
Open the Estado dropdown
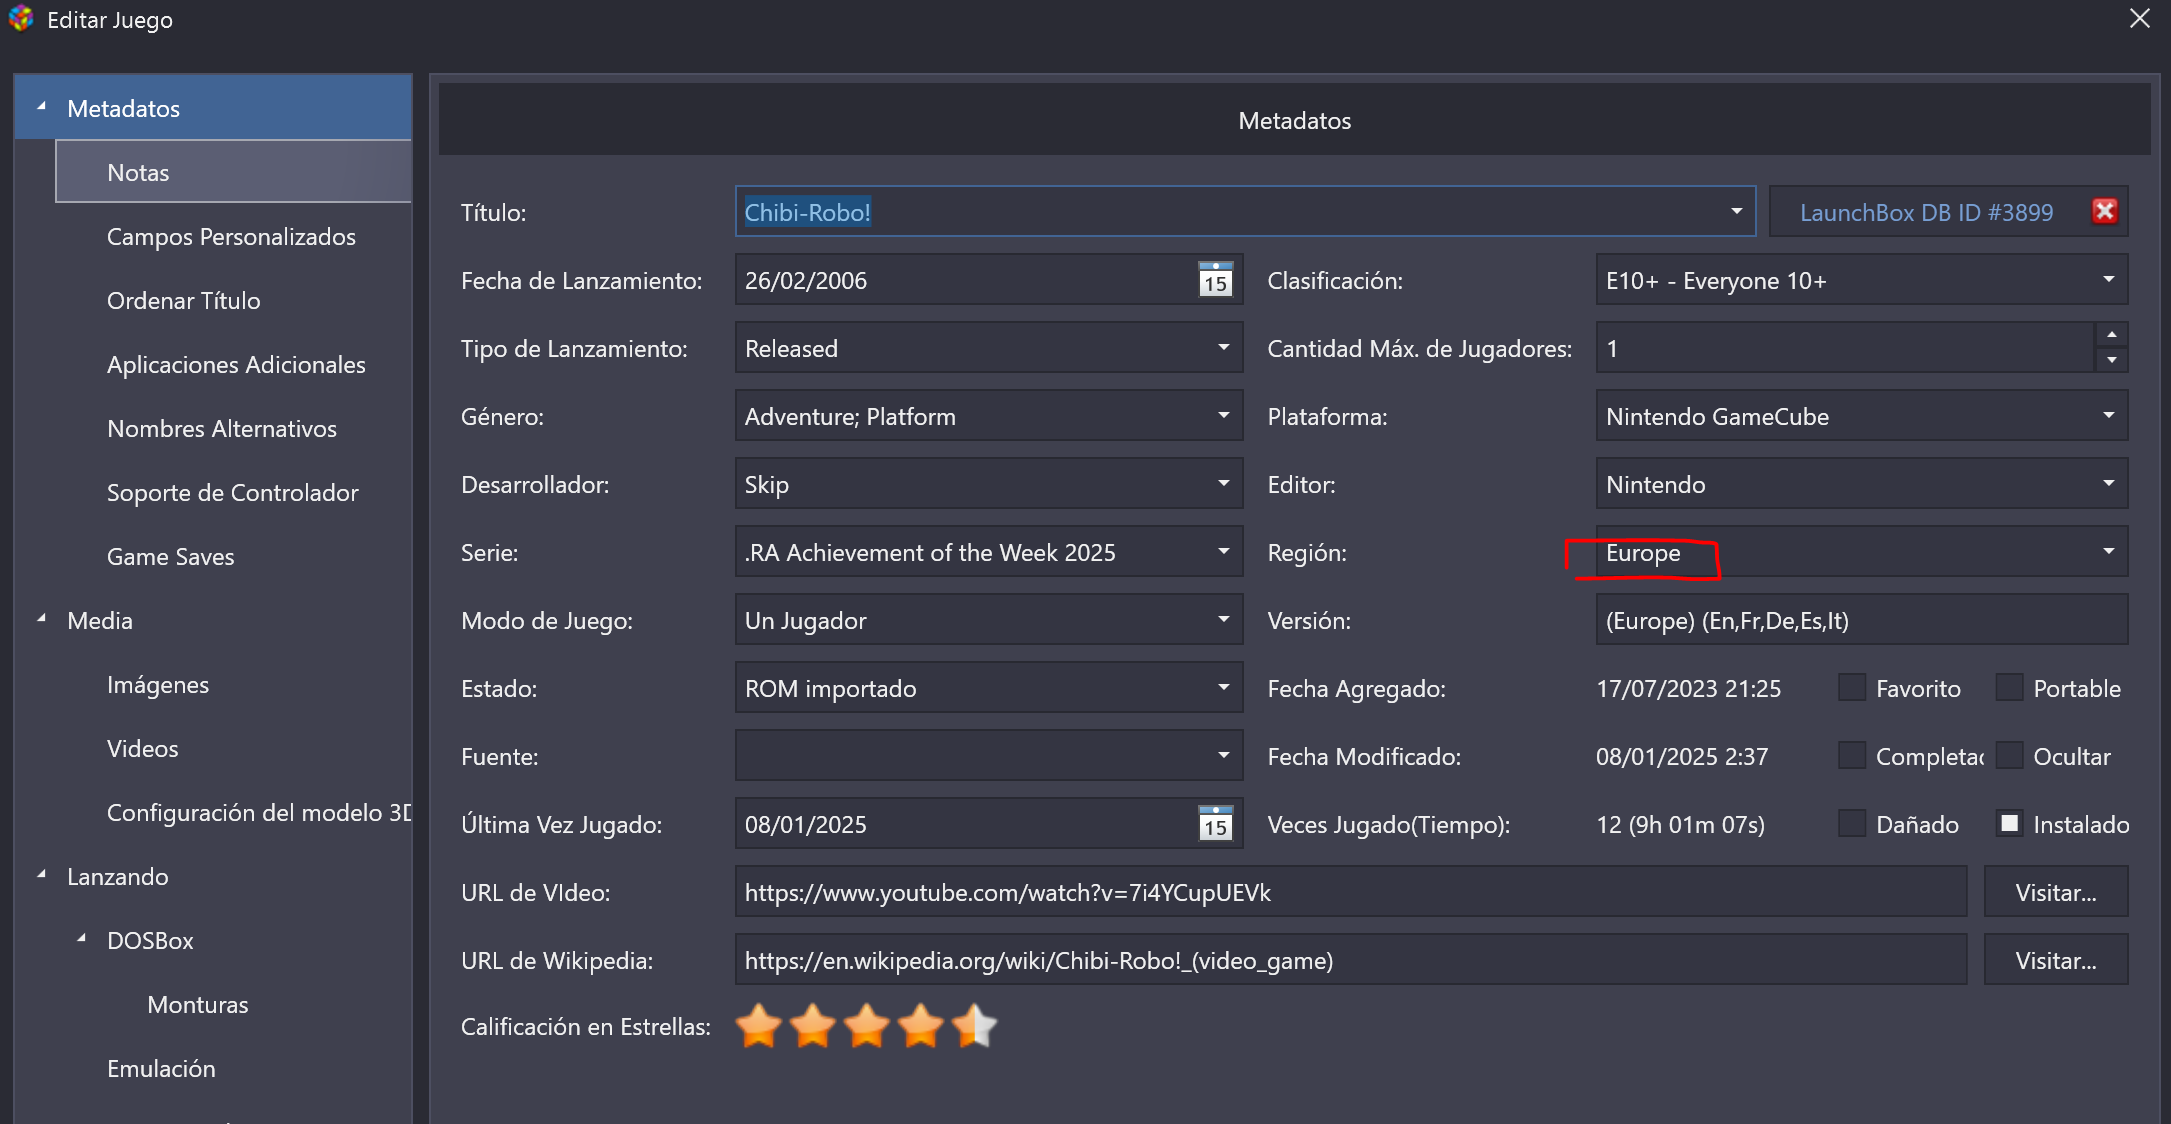pos(1223,687)
